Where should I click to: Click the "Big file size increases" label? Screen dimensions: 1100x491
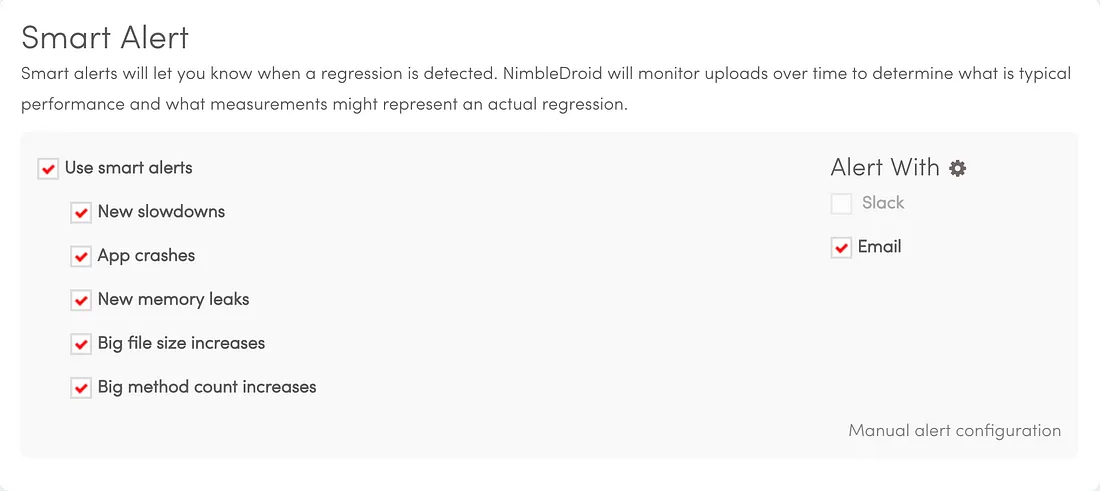(181, 343)
